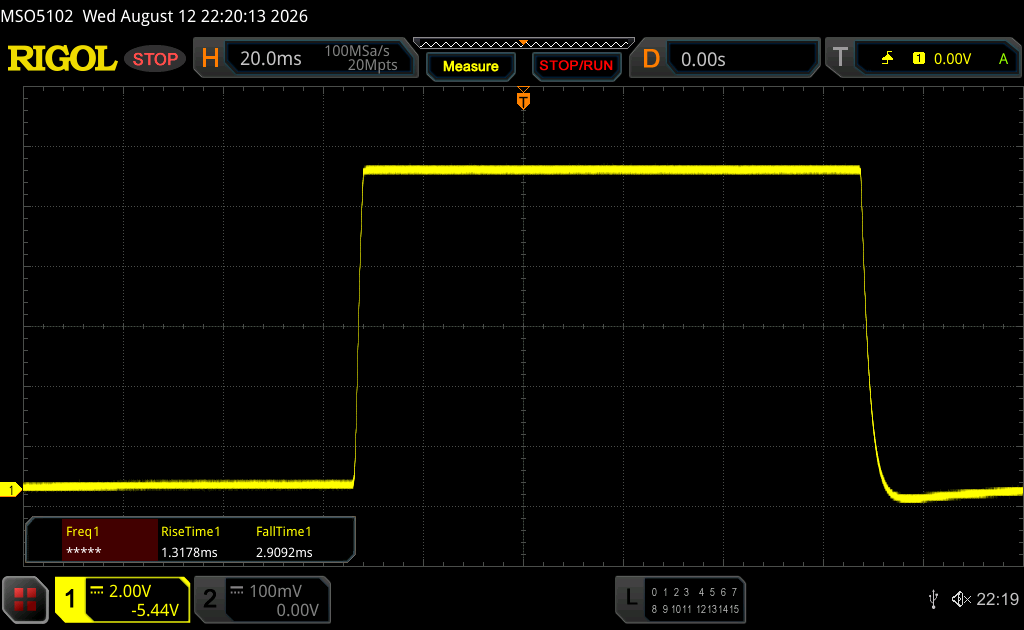
Task: Click the MSO5102 date and time header
Action: (154, 16)
